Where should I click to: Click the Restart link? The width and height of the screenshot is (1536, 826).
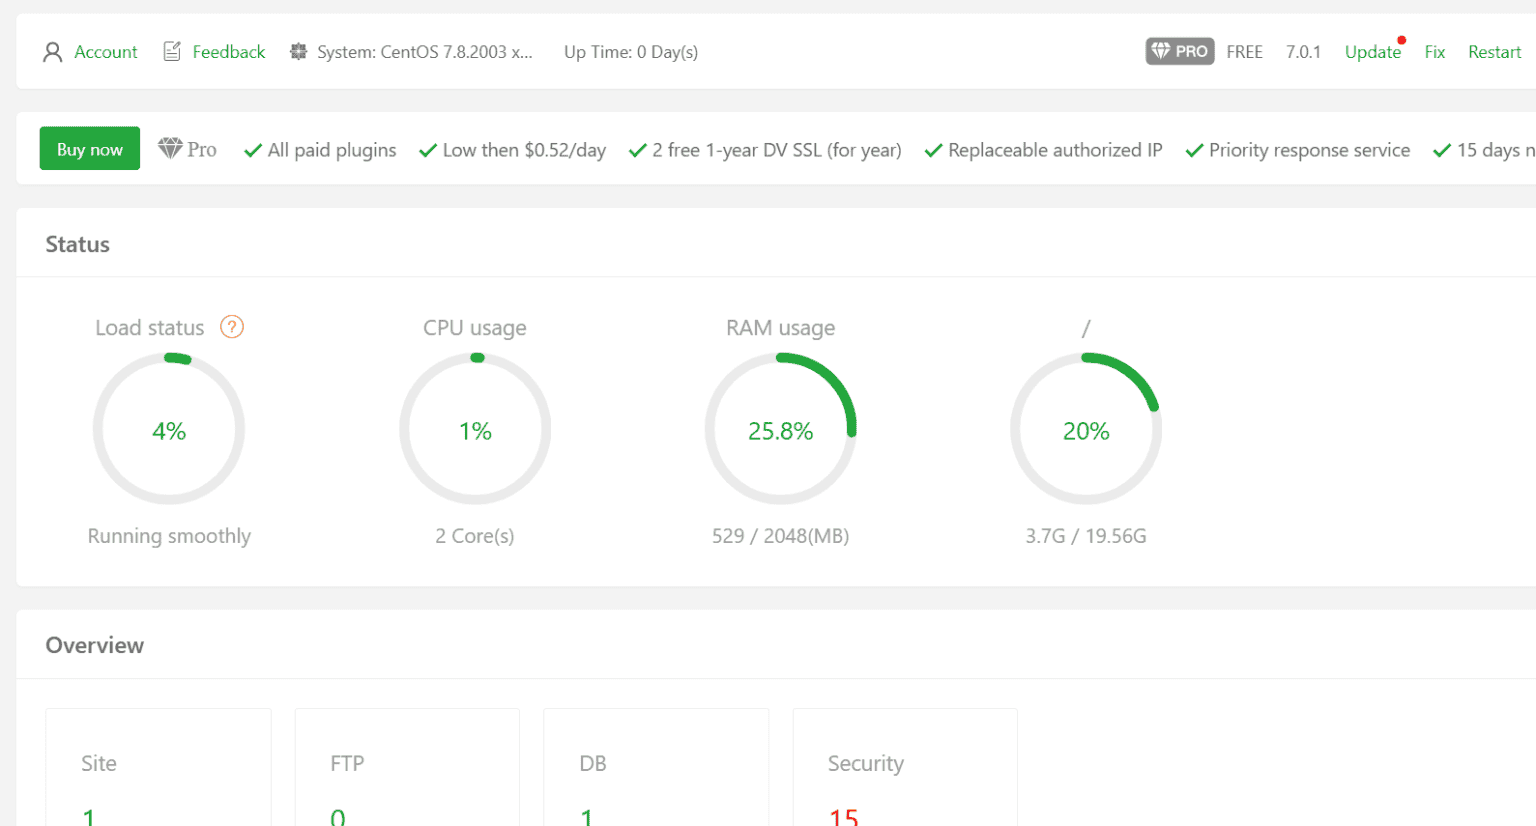click(1494, 51)
